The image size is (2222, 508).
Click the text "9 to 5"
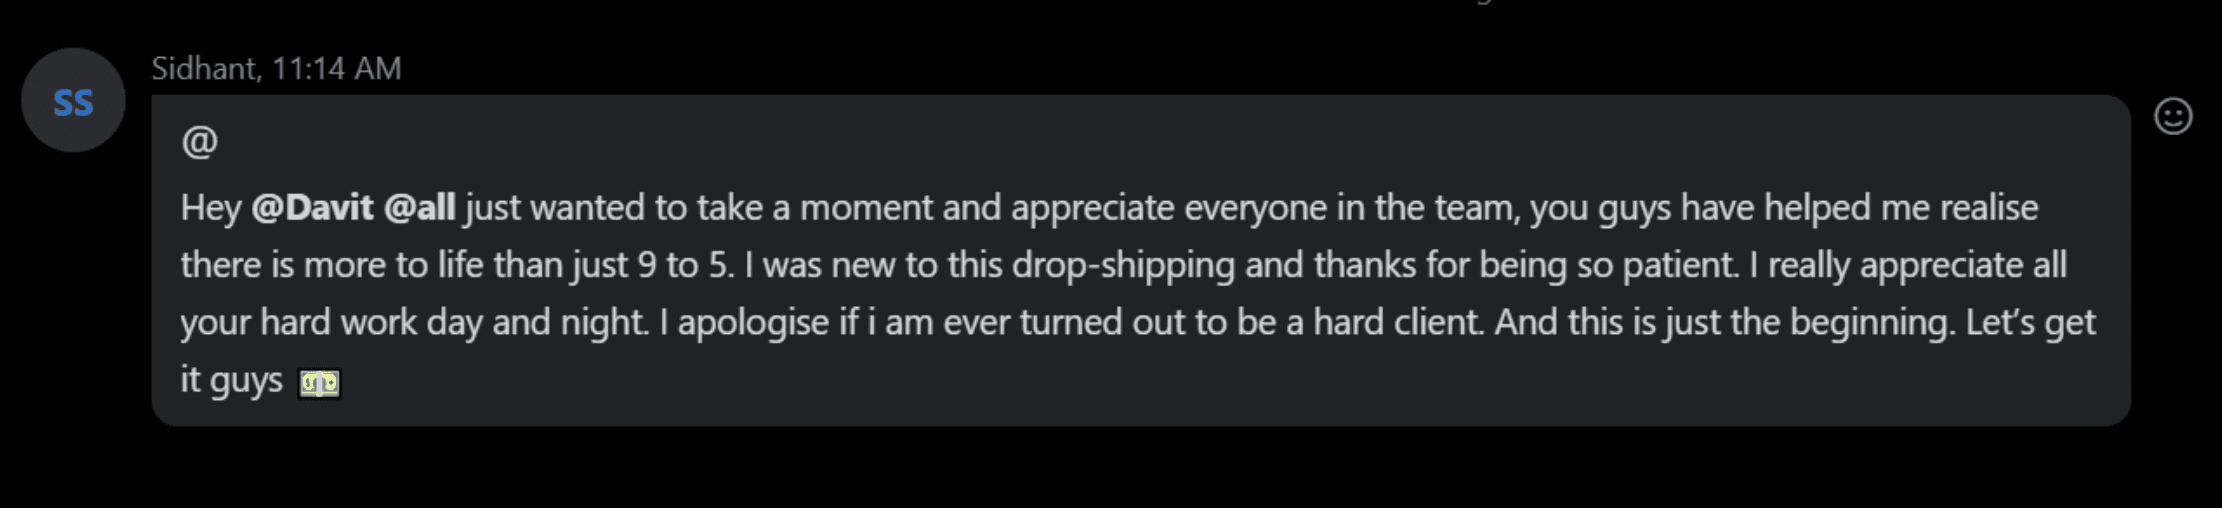(x=685, y=265)
